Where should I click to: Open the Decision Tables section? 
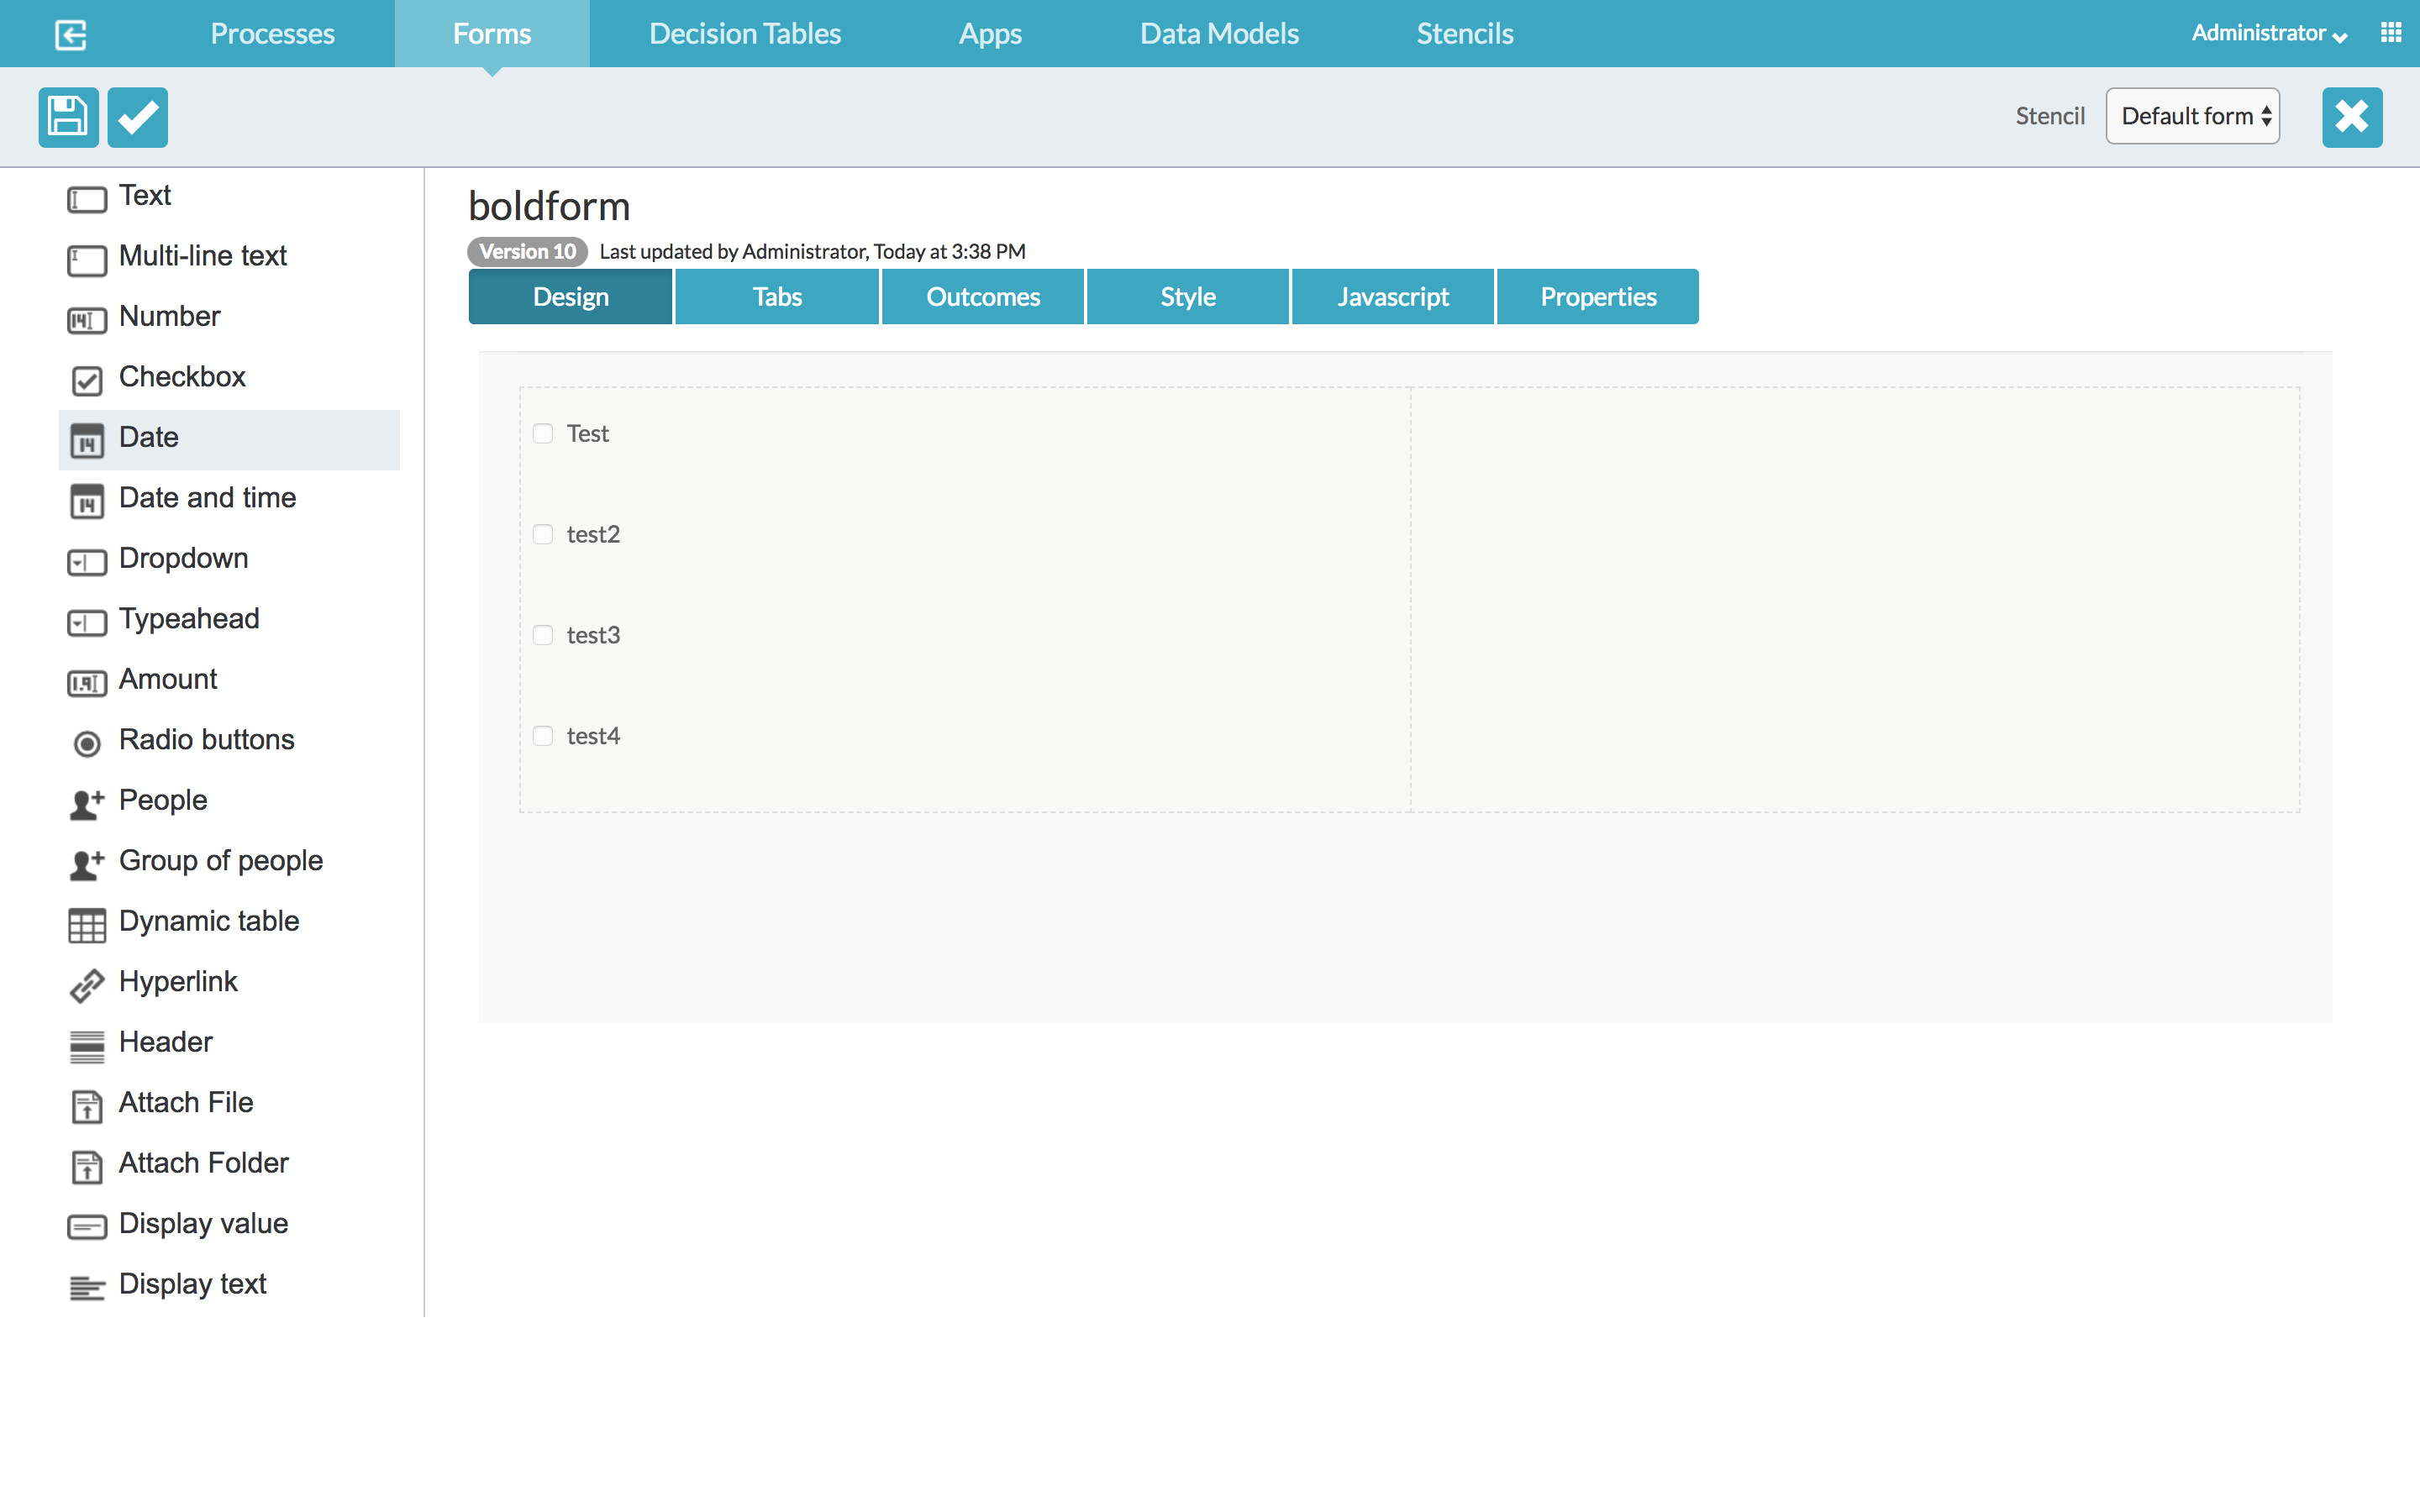pyautogui.click(x=745, y=34)
